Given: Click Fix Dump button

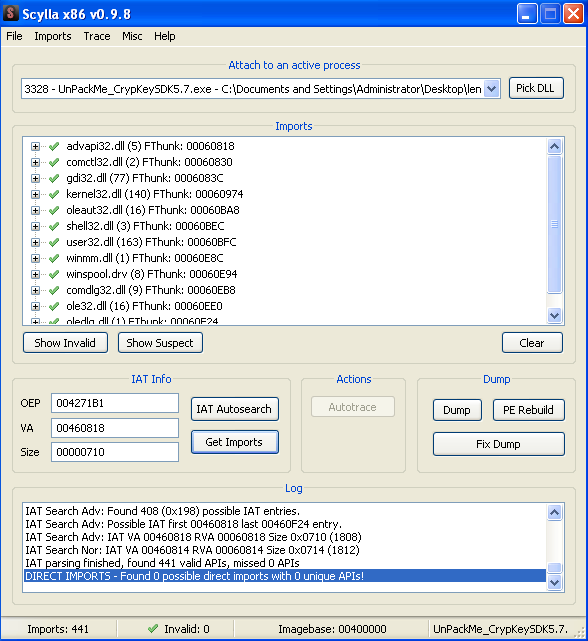Looking at the screenshot, I should point(499,444).
